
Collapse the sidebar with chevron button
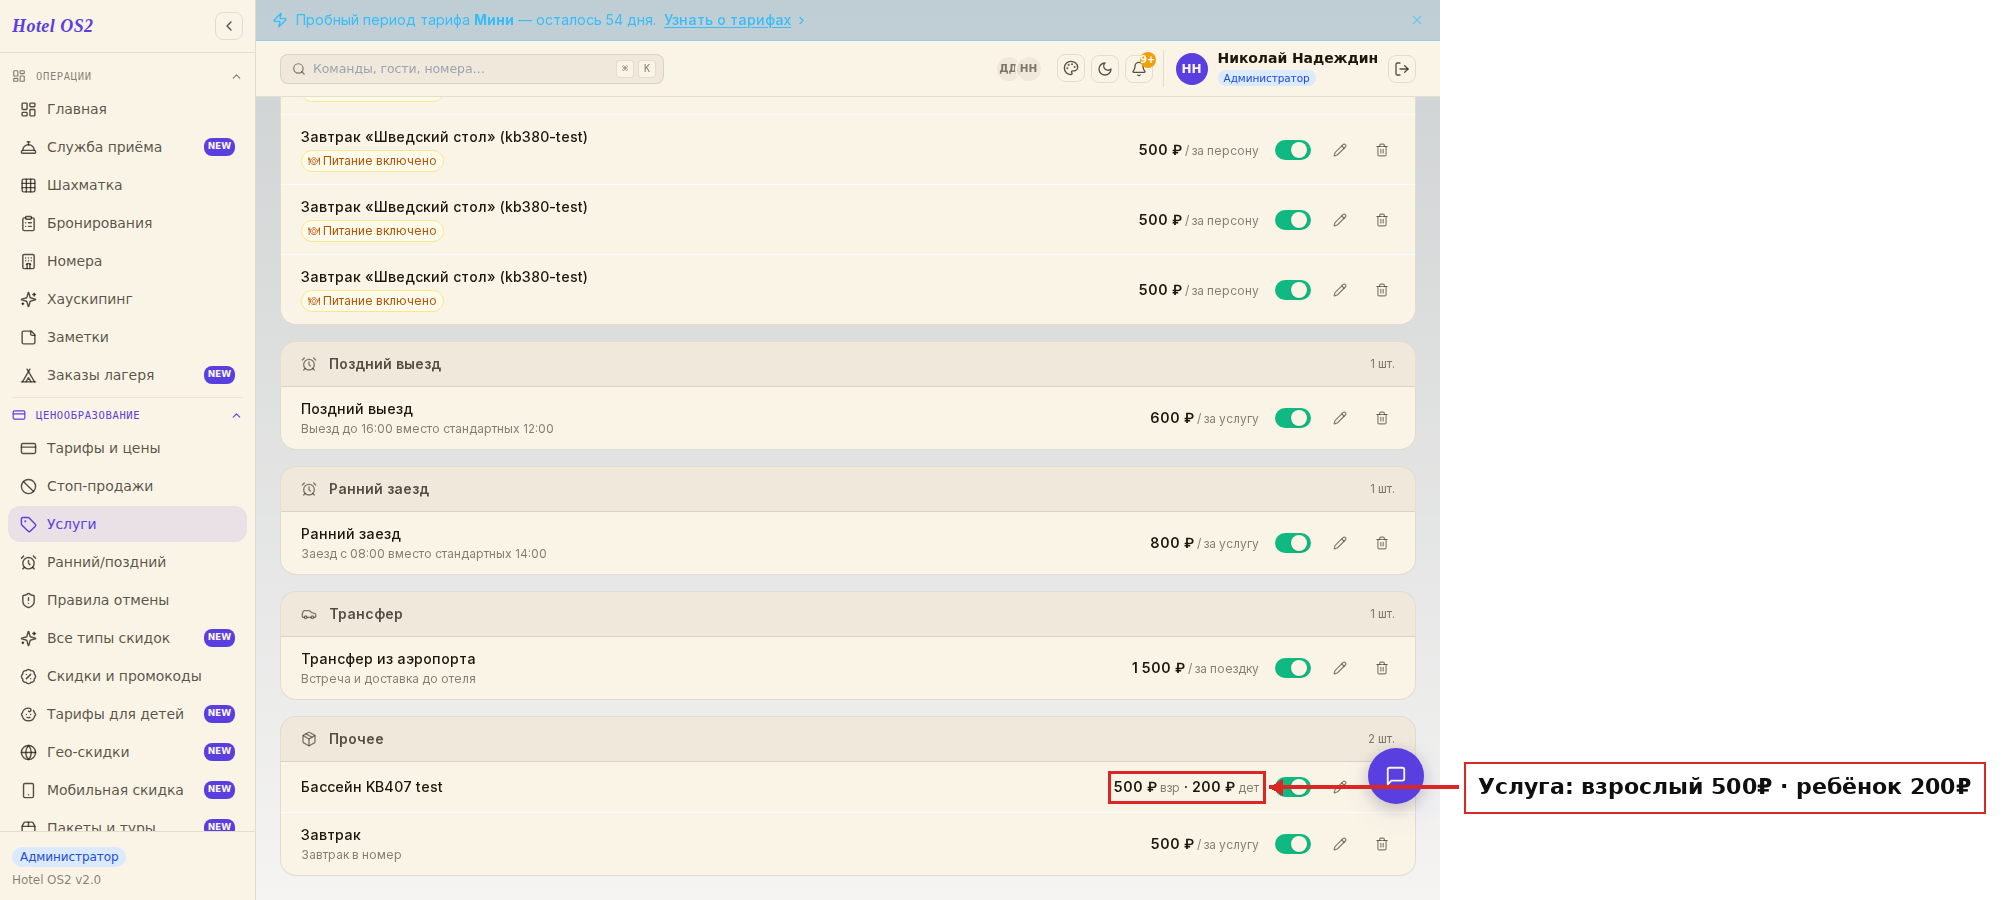tap(229, 26)
